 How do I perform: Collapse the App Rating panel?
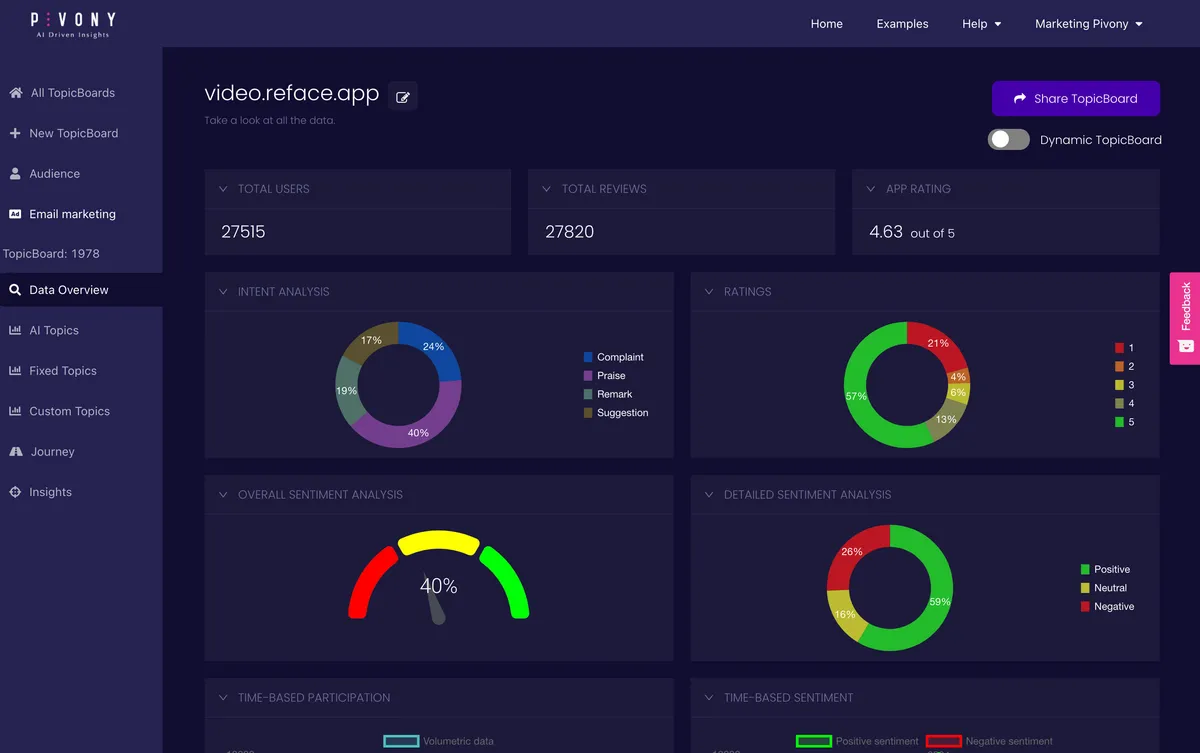click(x=870, y=189)
